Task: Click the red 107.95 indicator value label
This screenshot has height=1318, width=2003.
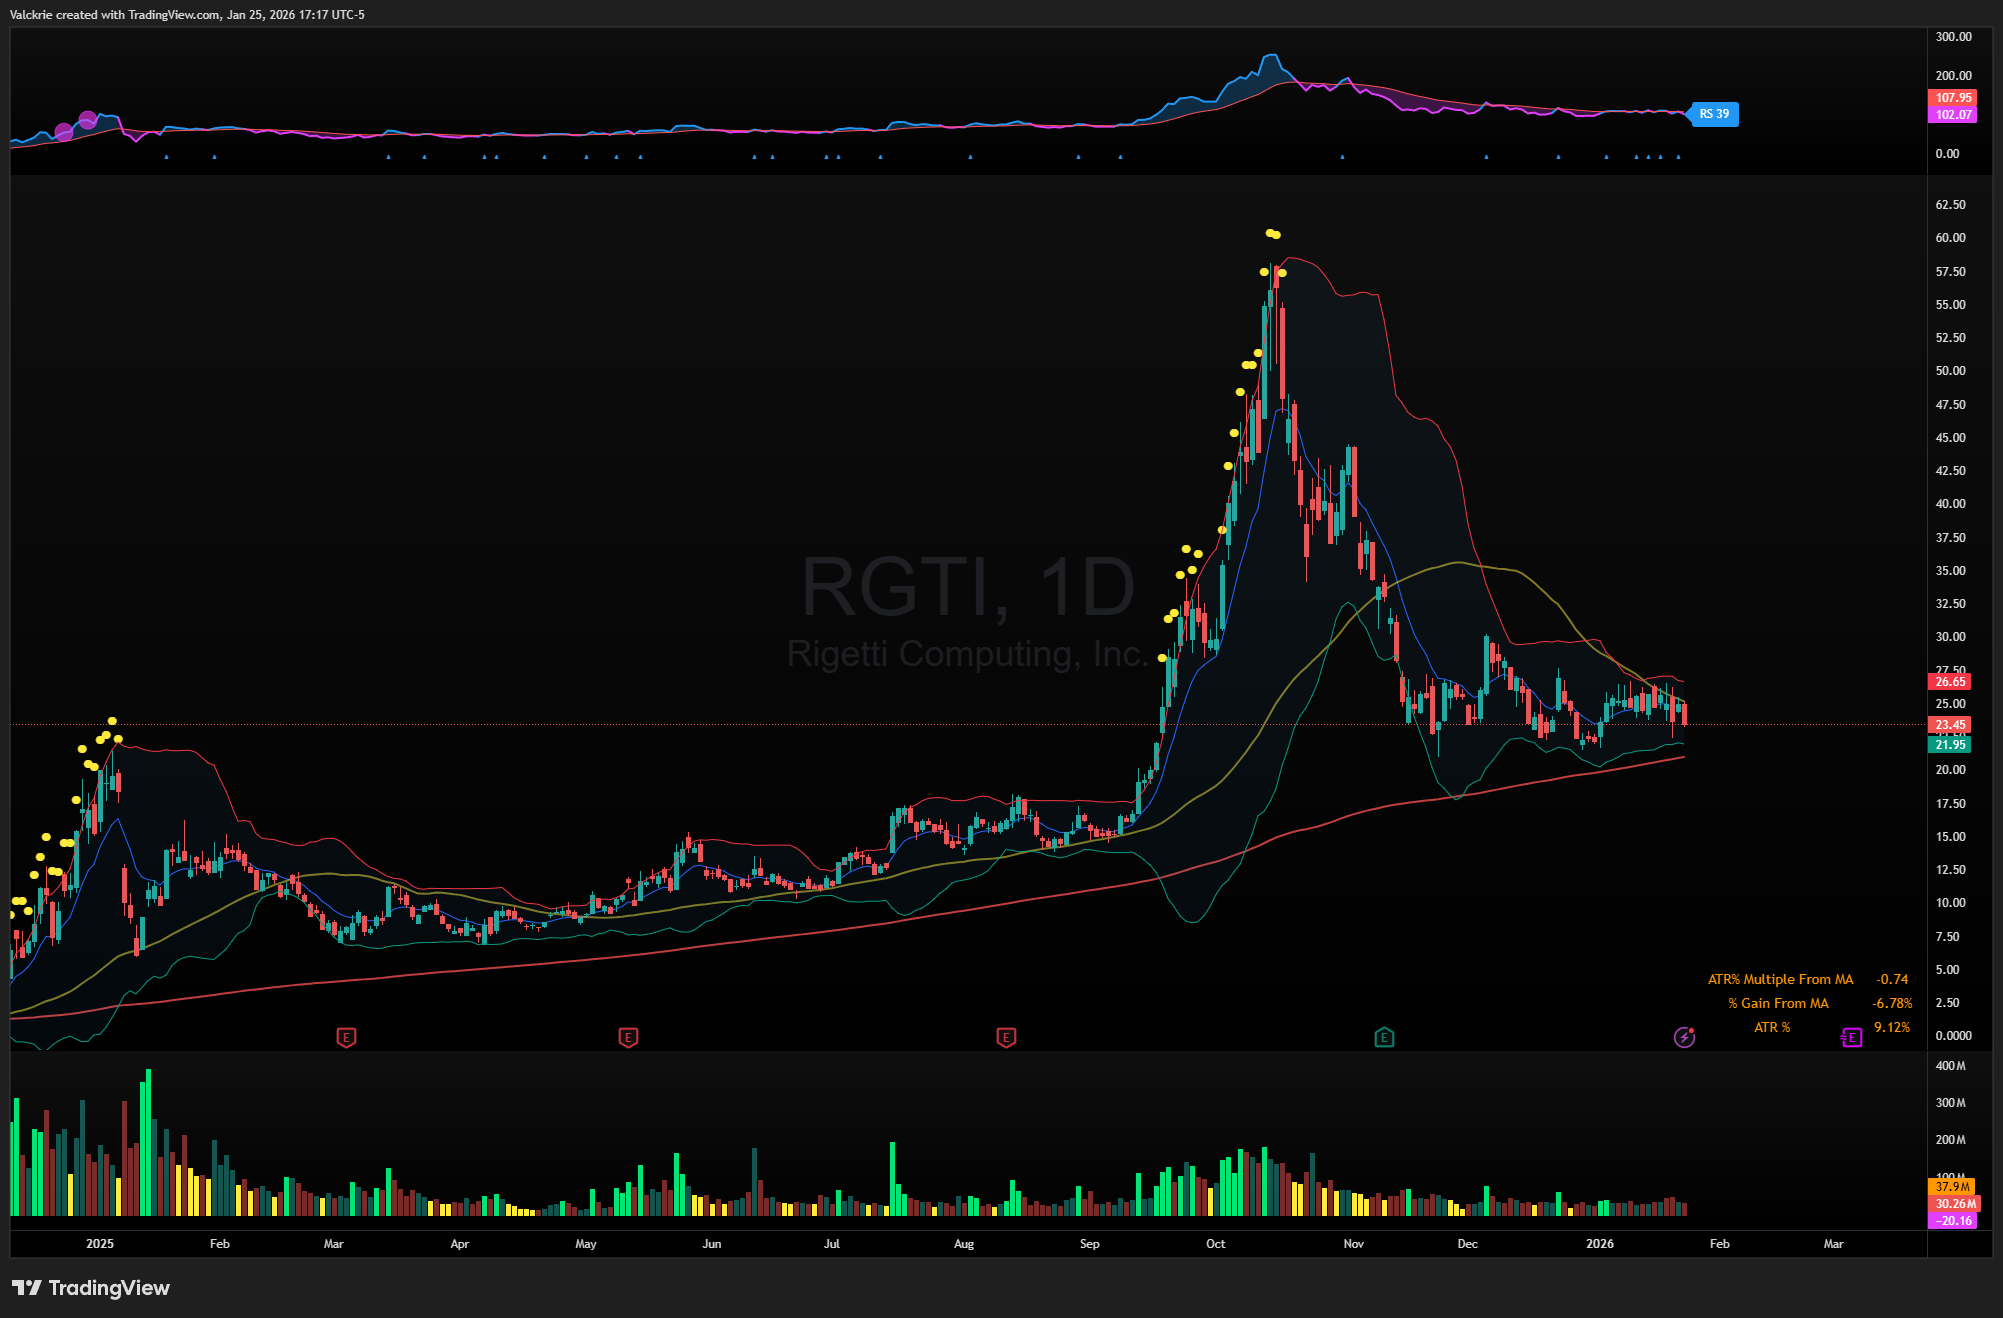Action: point(1952,98)
